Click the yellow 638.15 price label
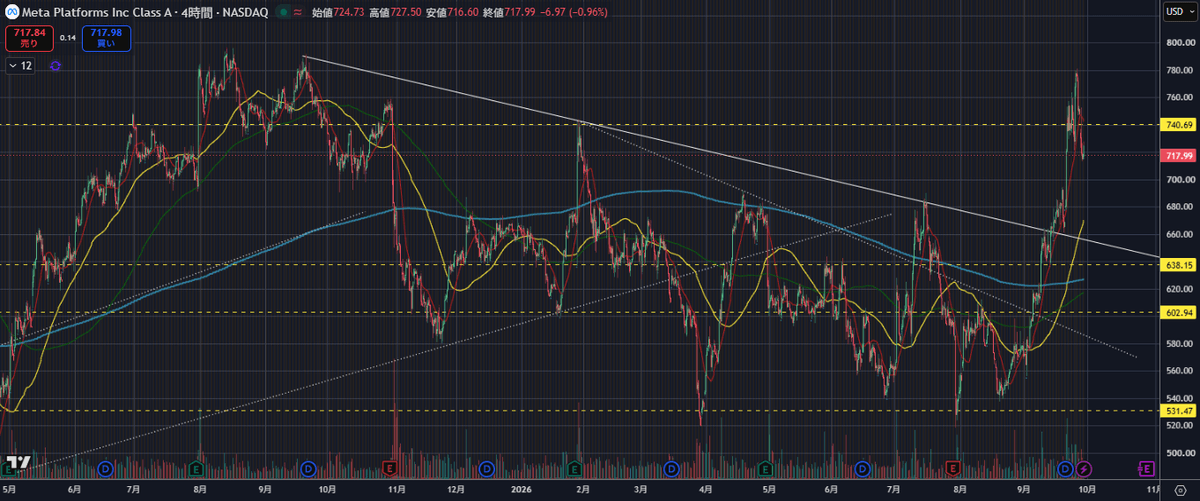1200x501 pixels. tap(1180, 265)
